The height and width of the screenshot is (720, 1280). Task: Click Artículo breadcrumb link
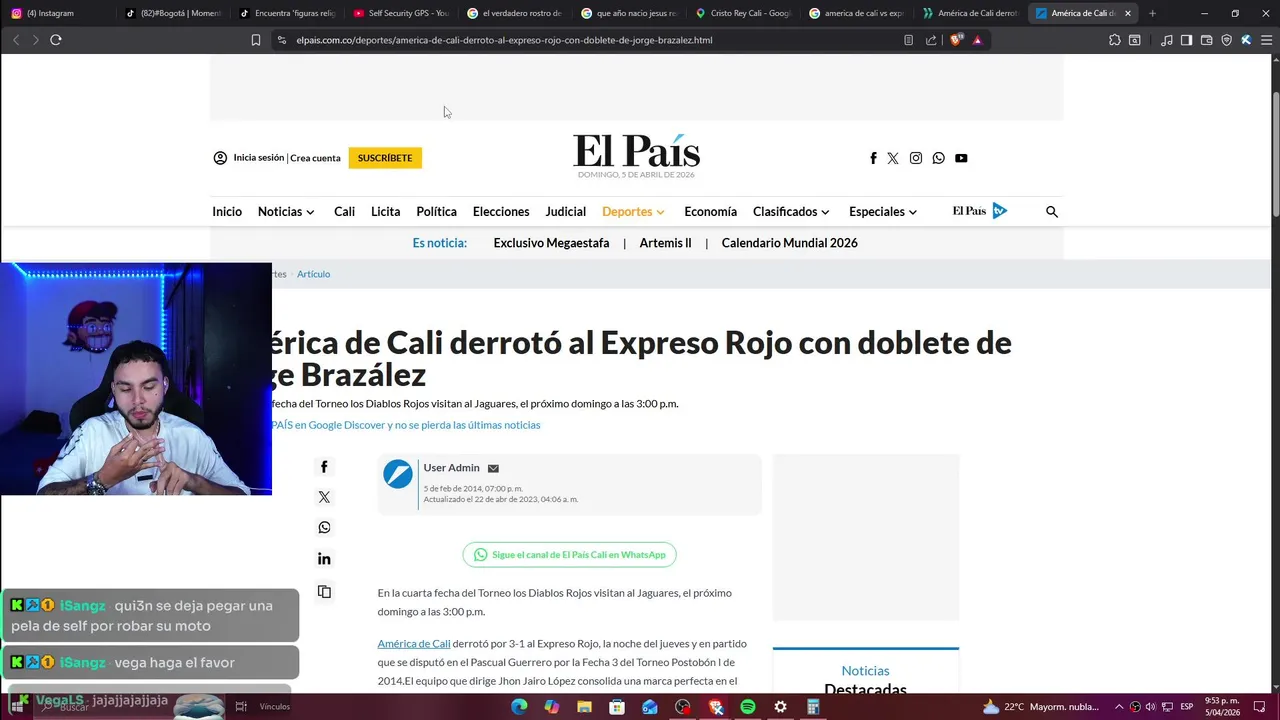(x=313, y=274)
